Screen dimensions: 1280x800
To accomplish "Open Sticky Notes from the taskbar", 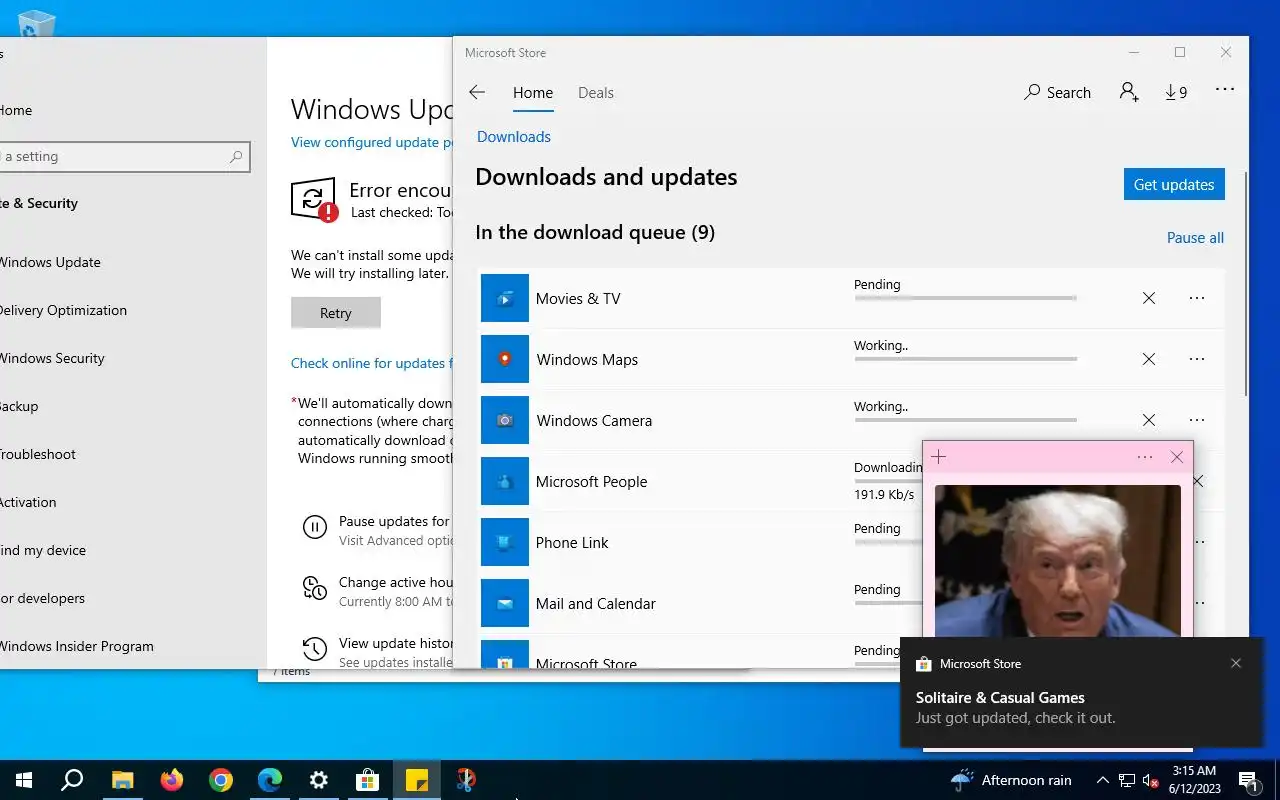I will click(x=417, y=780).
